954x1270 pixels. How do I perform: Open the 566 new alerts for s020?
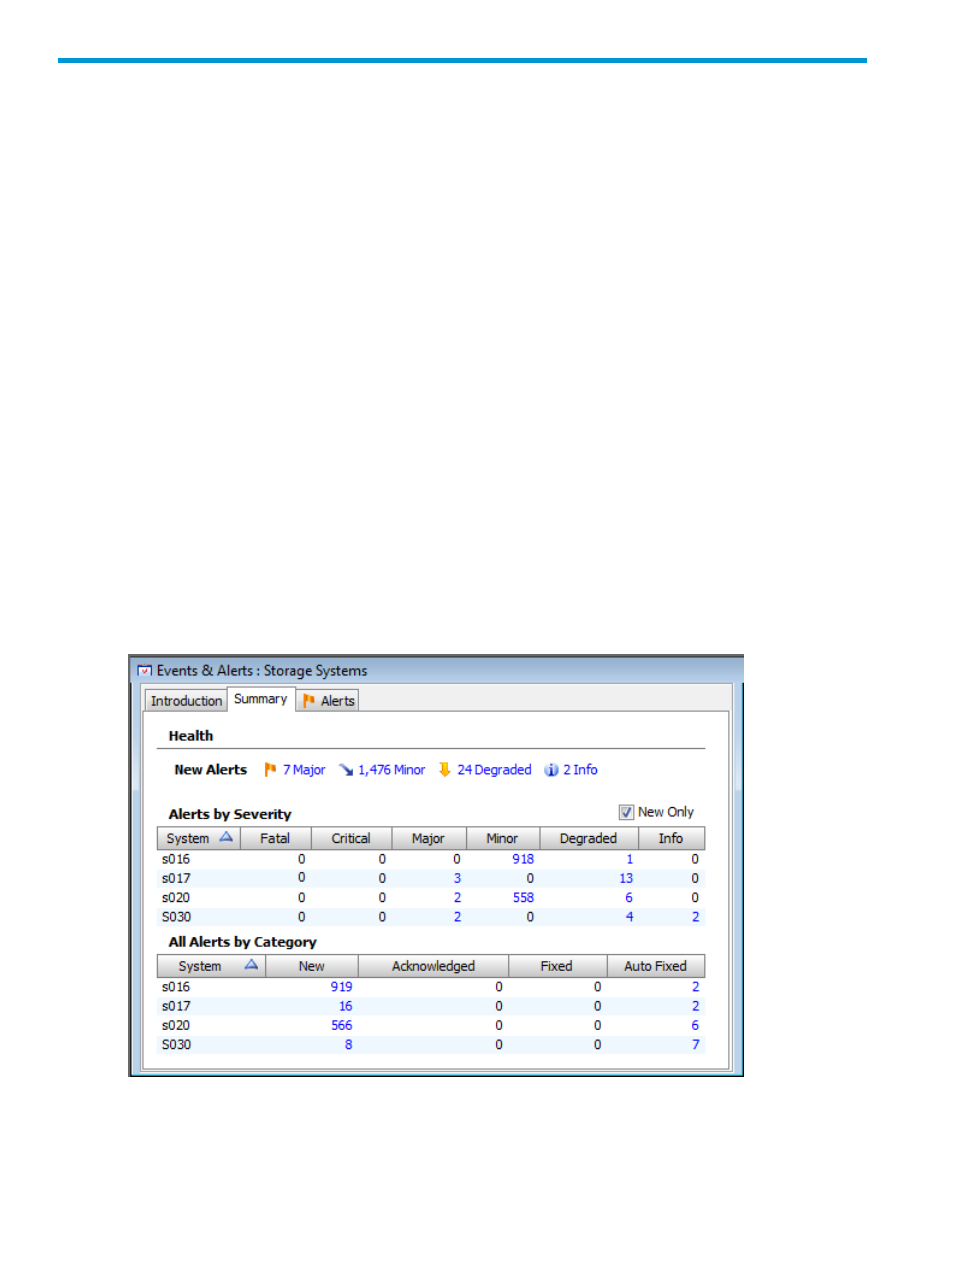342,1025
